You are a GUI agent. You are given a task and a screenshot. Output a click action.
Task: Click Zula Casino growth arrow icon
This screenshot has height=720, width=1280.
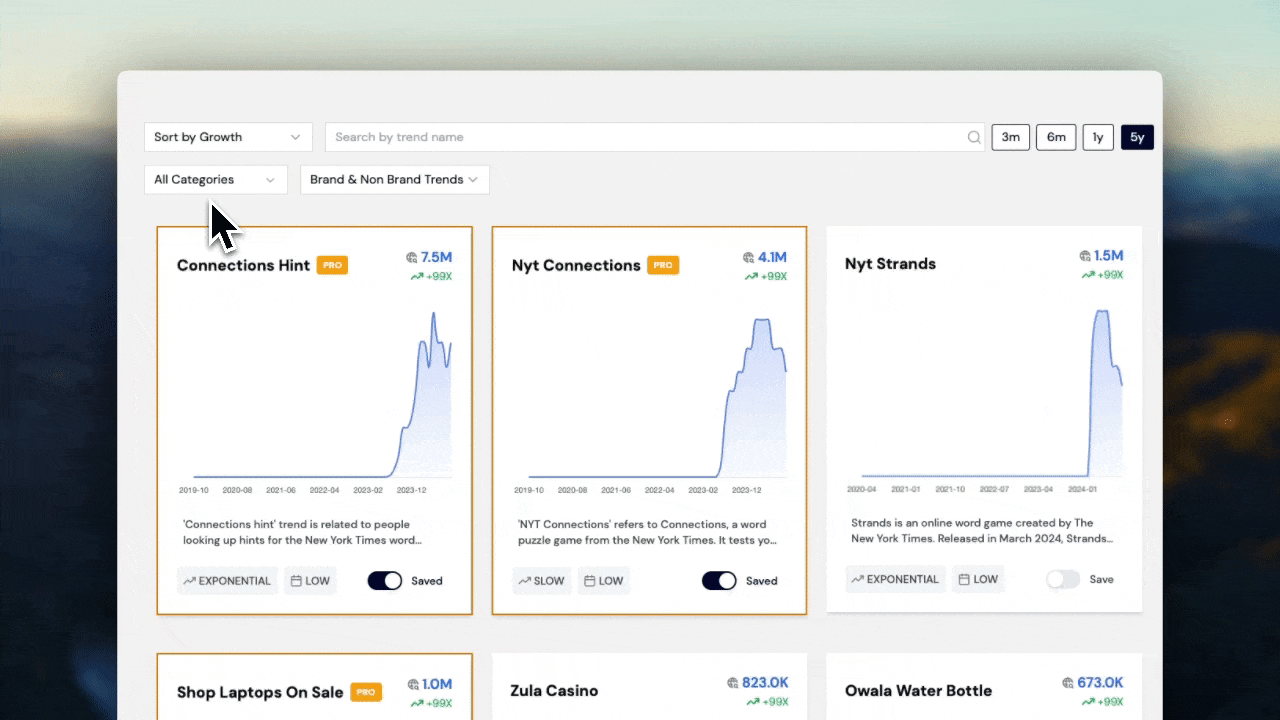(753, 702)
